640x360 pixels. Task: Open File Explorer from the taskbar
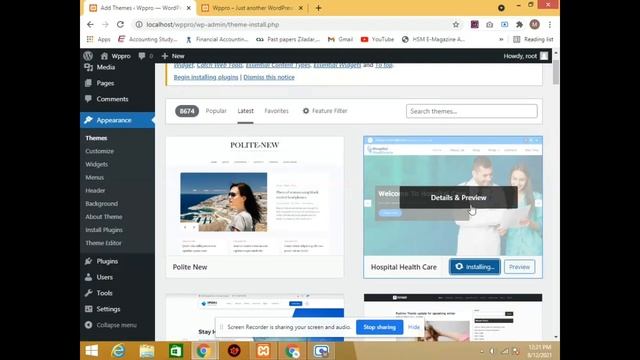click(147, 351)
